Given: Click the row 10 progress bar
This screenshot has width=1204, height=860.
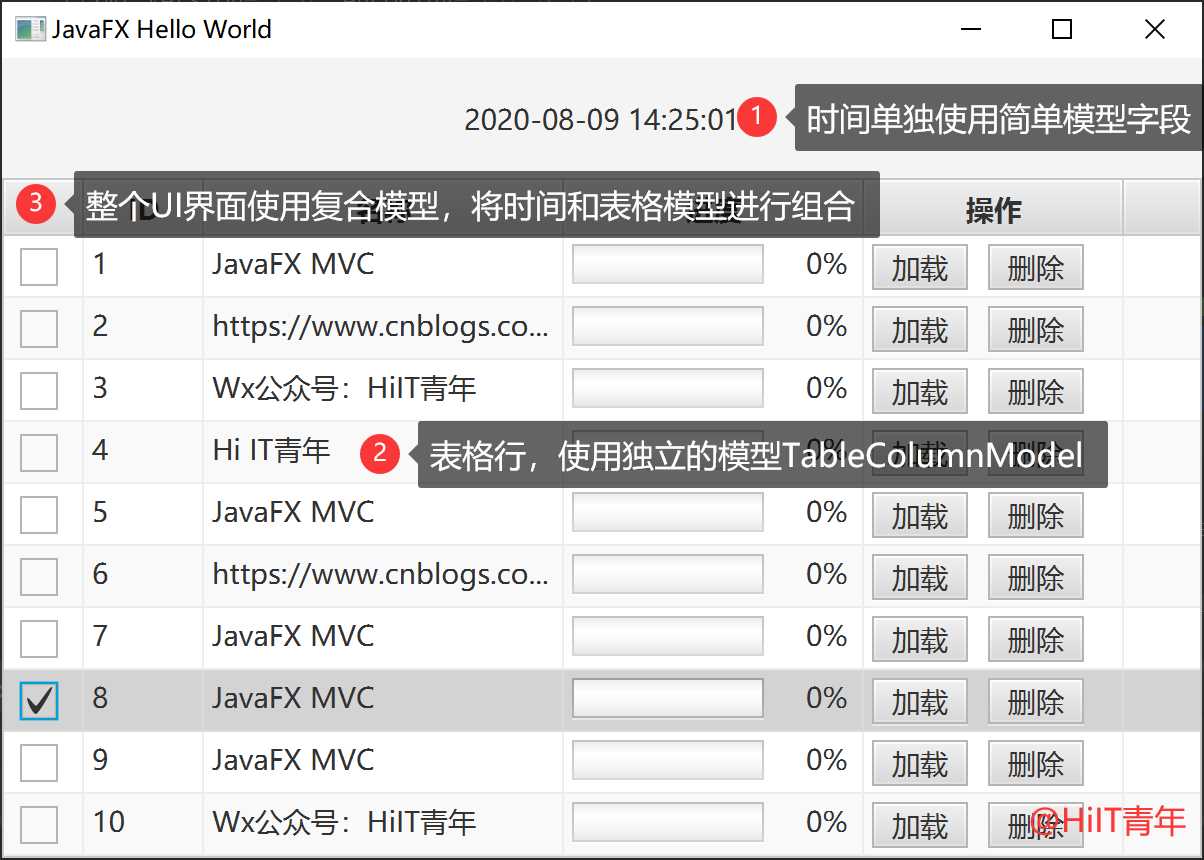Looking at the screenshot, I should [667, 823].
